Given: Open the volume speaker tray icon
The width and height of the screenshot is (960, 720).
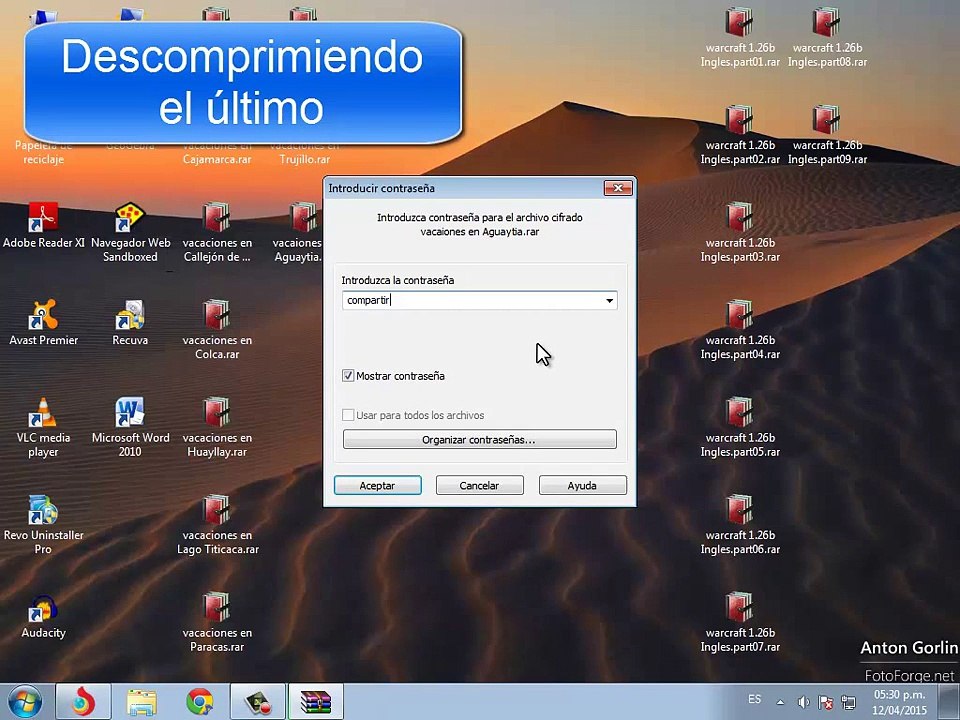Looking at the screenshot, I should 803,702.
